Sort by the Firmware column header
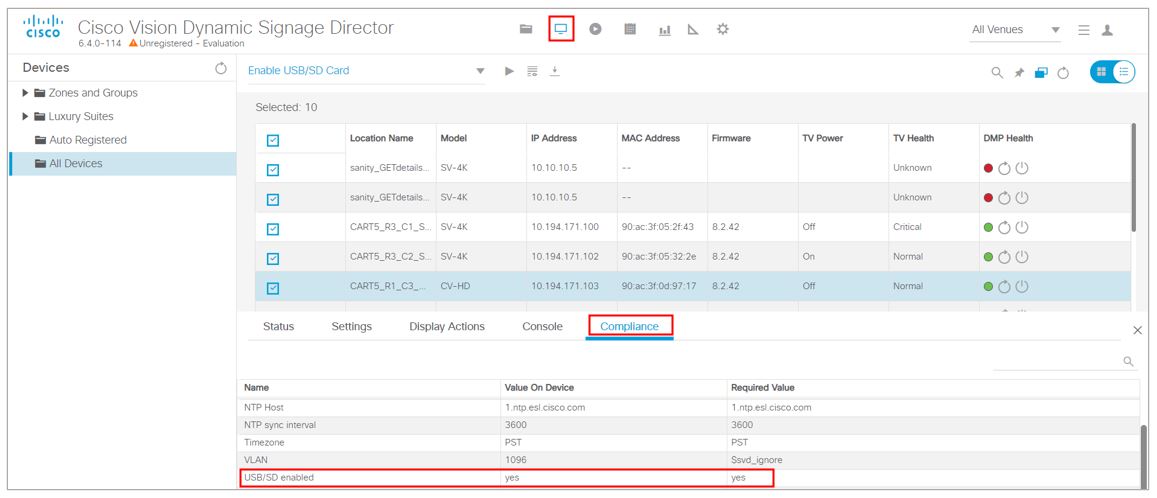Viewport: 1157px width, 498px height. point(731,138)
